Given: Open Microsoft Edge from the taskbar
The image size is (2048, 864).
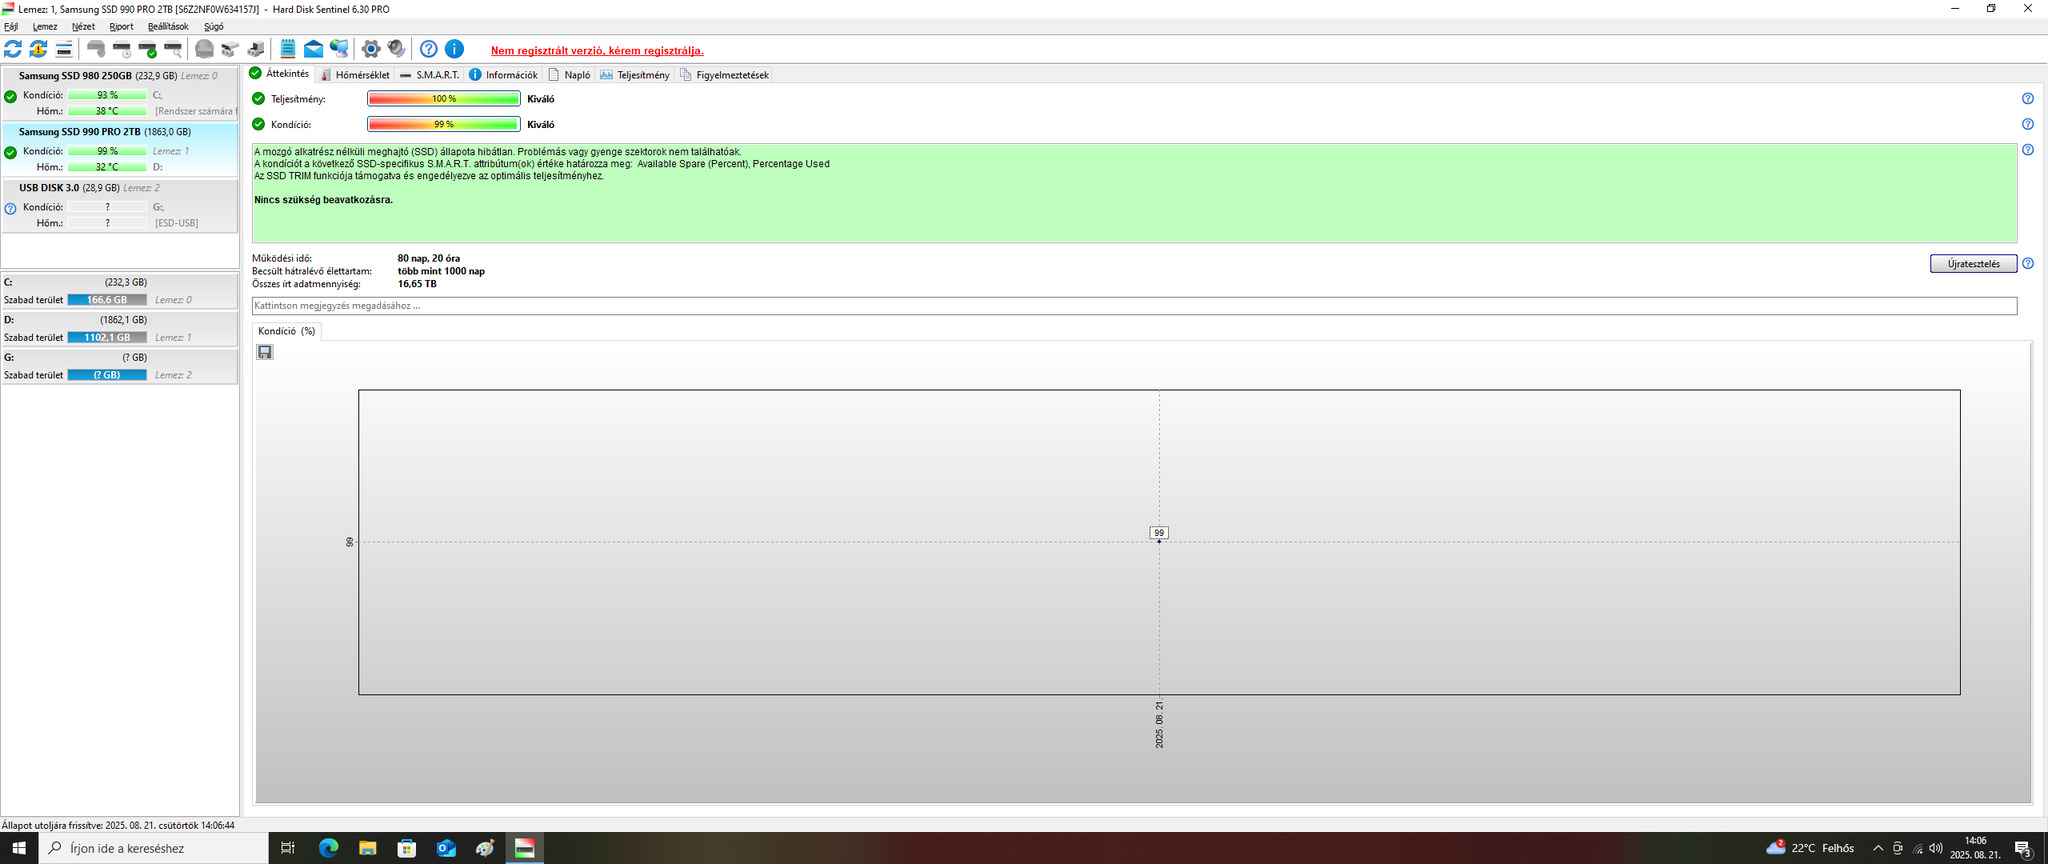Looking at the screenshot, I should [328, 848].
